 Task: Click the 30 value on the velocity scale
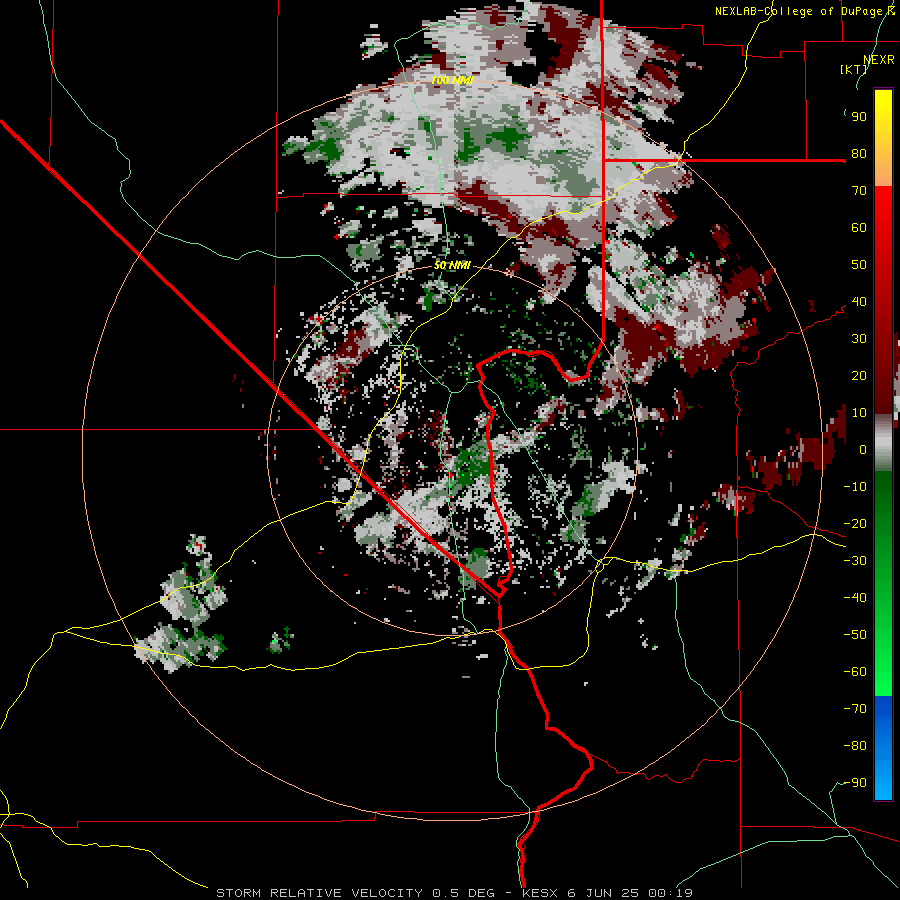[859, 339]
